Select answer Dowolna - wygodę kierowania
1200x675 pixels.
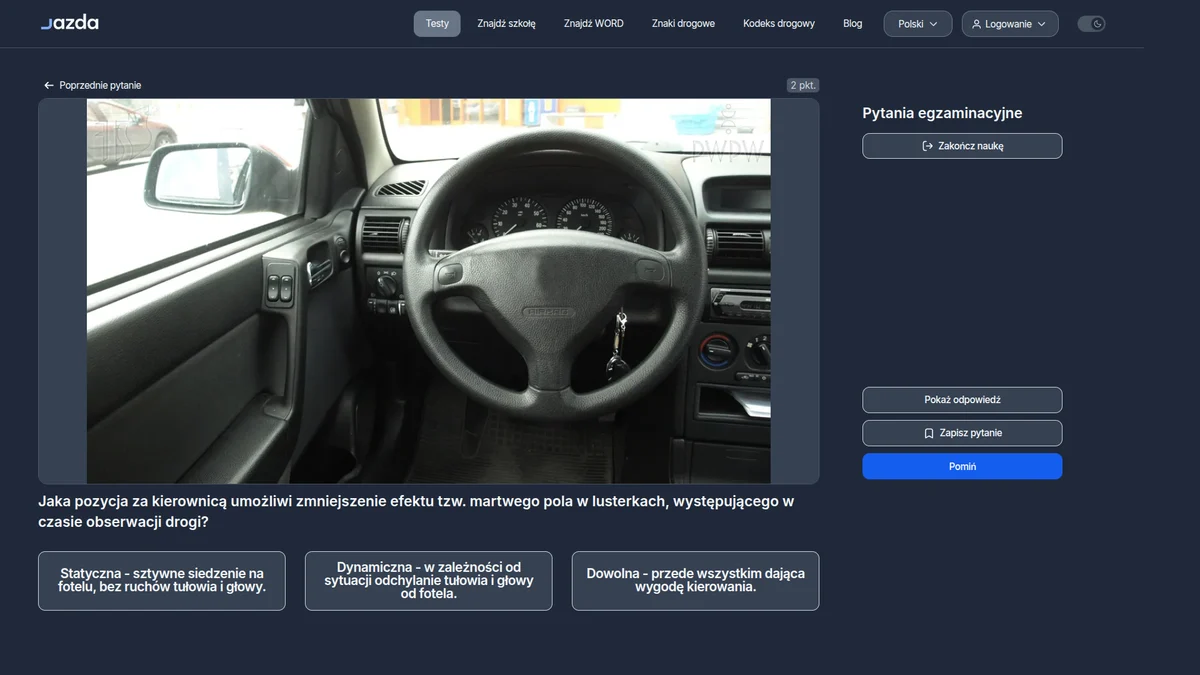(x=695, y=581)
